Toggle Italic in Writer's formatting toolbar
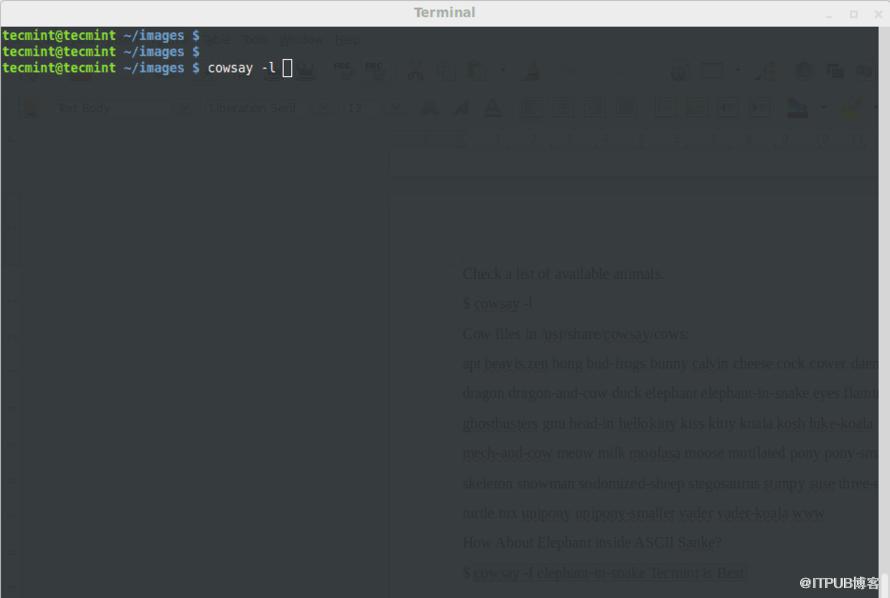Image resolution: width=890 pixels, height=598 pixels. [x=461, y=108]
